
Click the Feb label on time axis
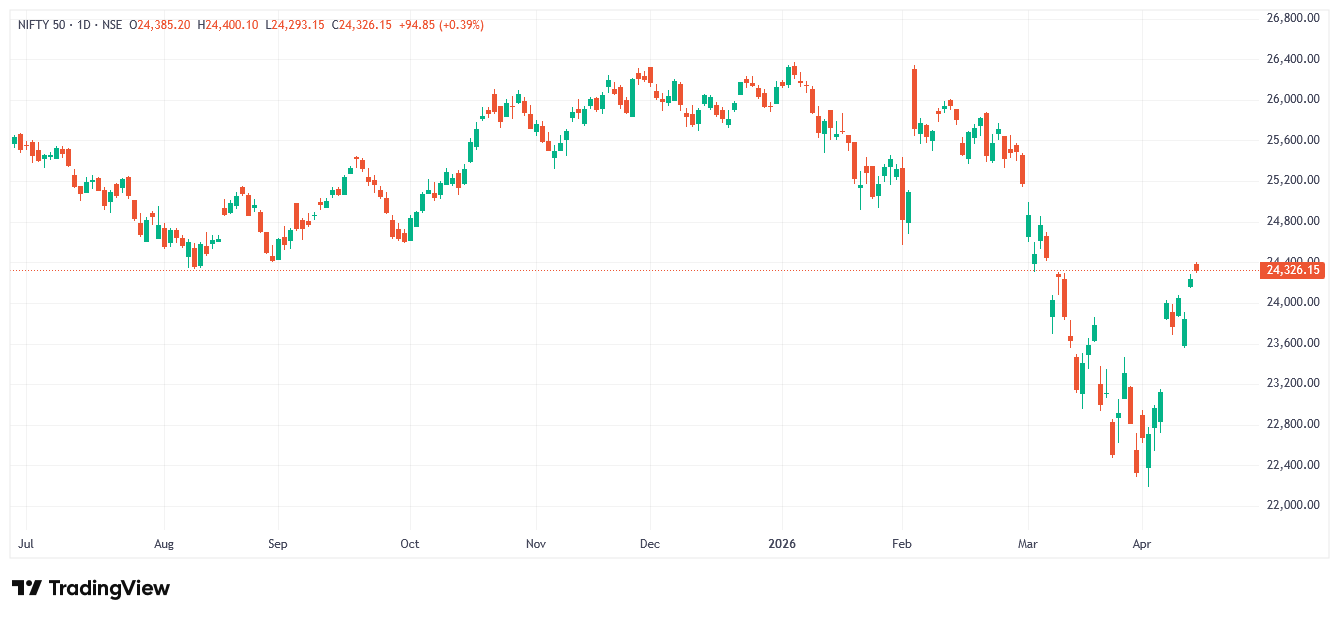point(902,544)
